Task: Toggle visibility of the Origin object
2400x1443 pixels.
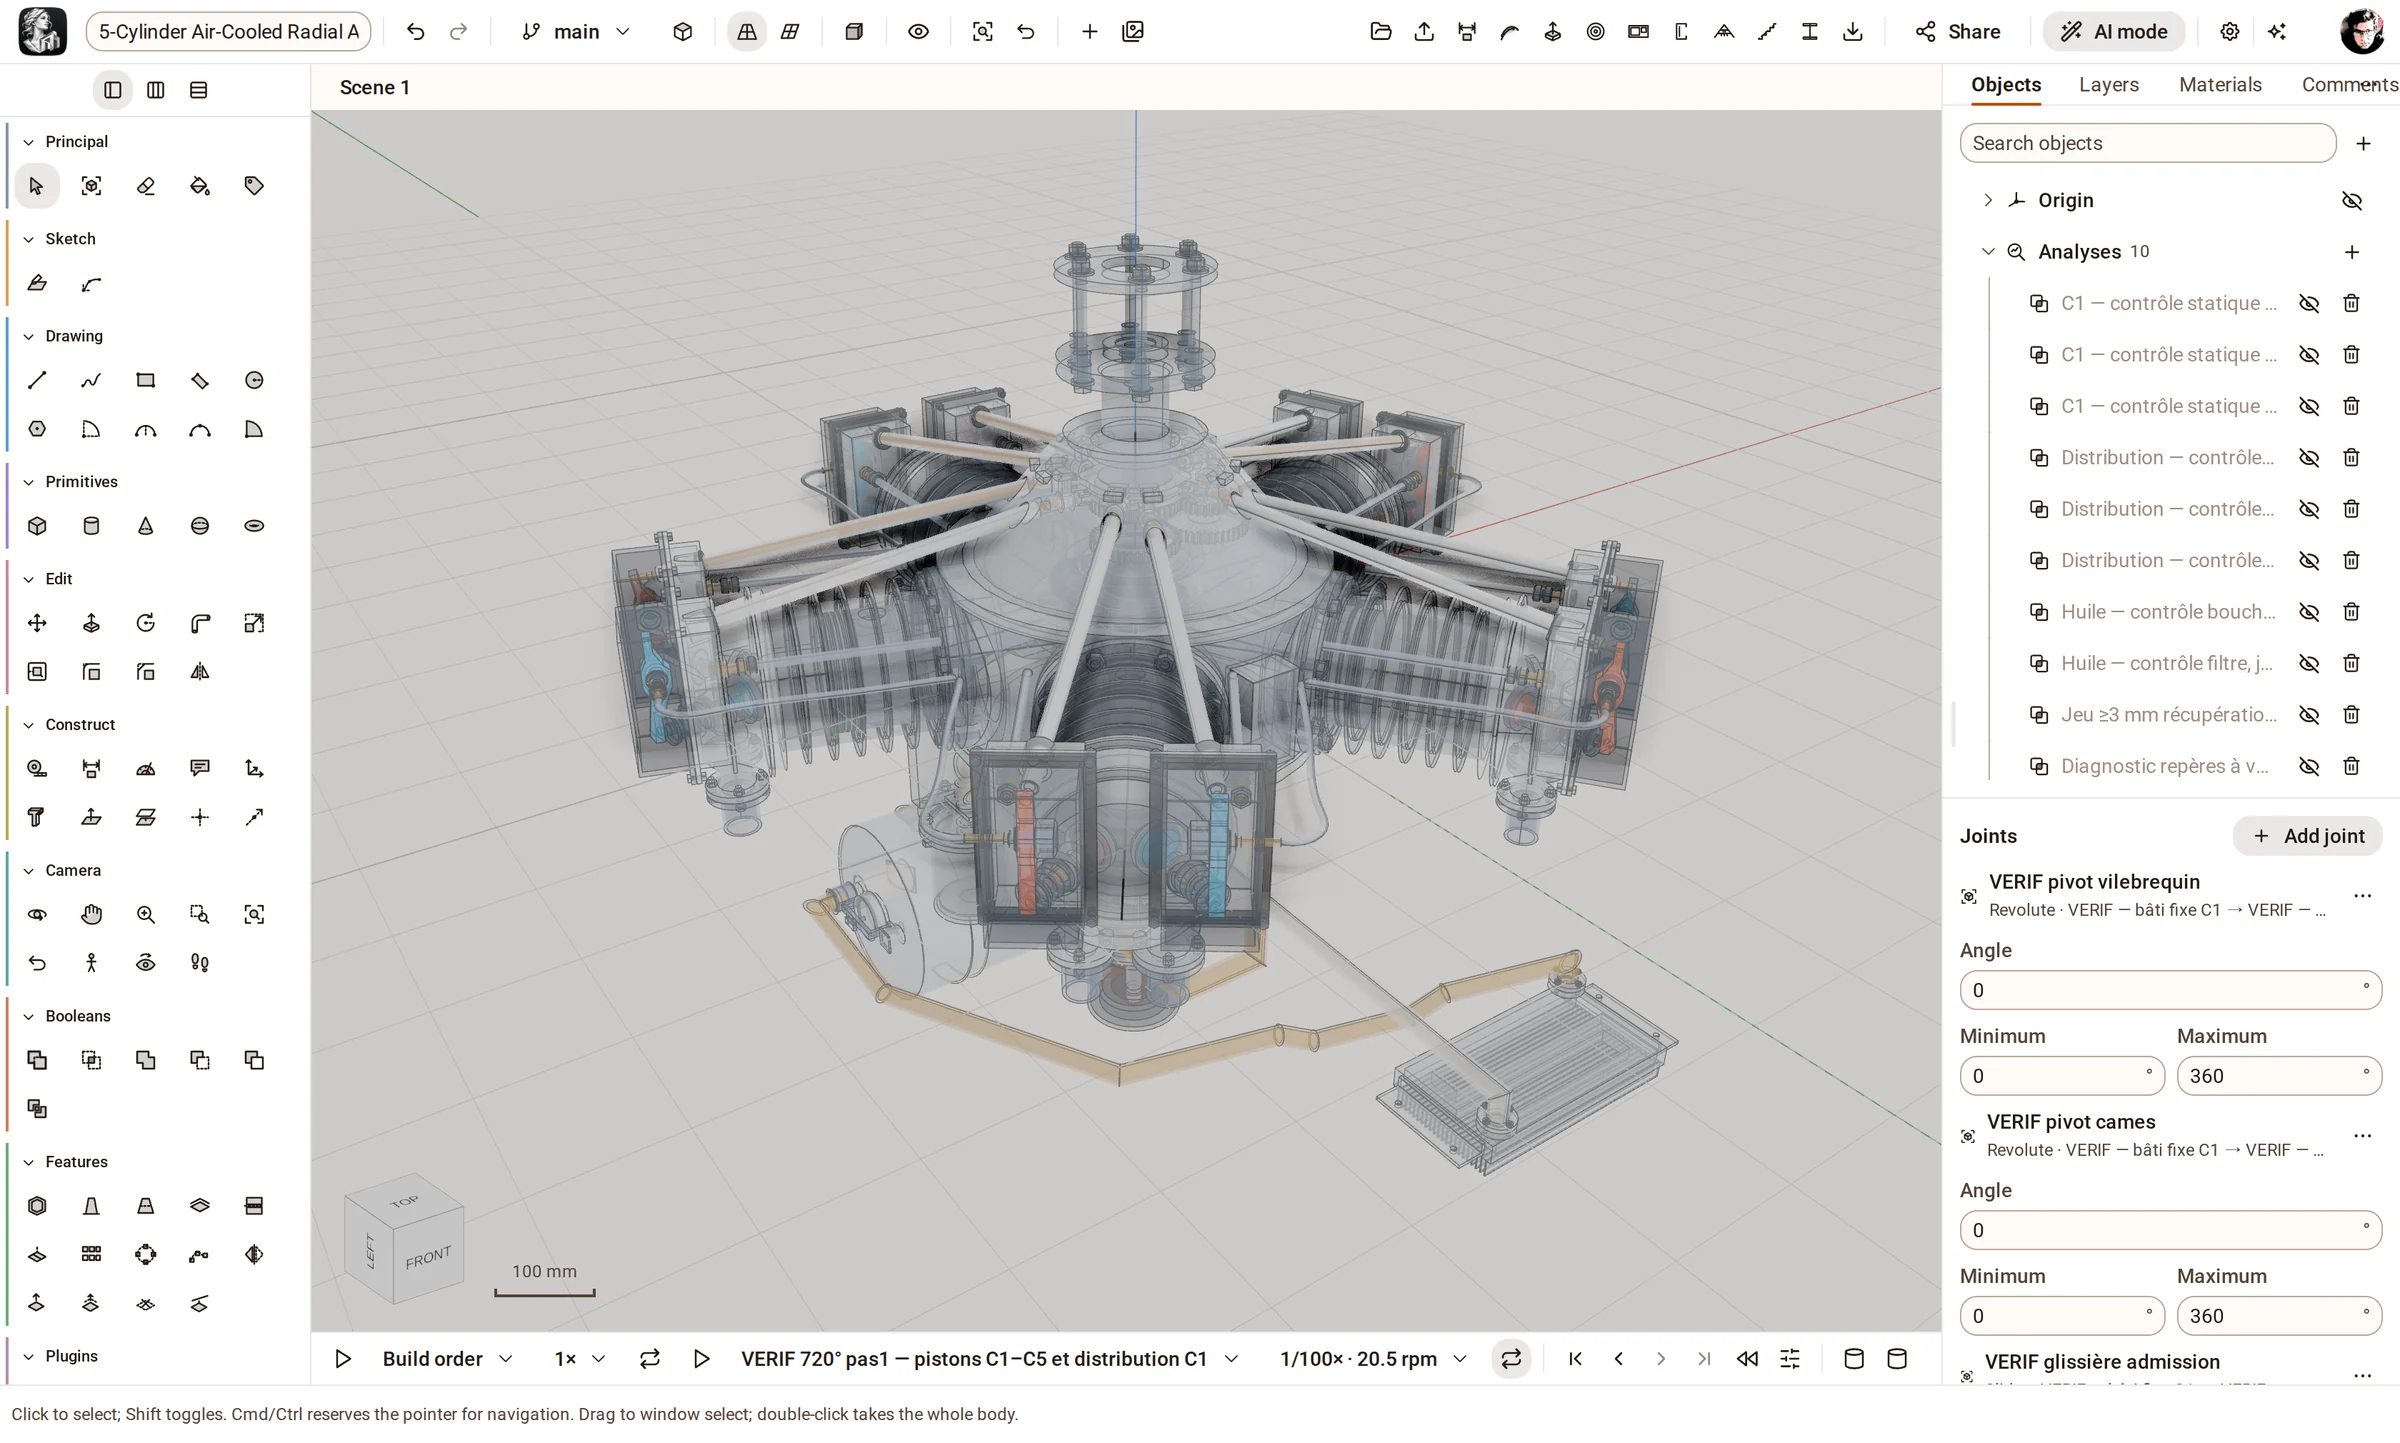Action: pos(2352,201)
